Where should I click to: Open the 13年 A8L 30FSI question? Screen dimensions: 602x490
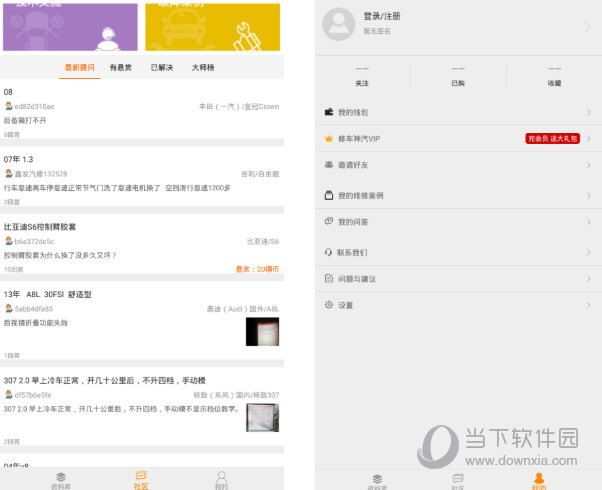[x=48, y=295]
